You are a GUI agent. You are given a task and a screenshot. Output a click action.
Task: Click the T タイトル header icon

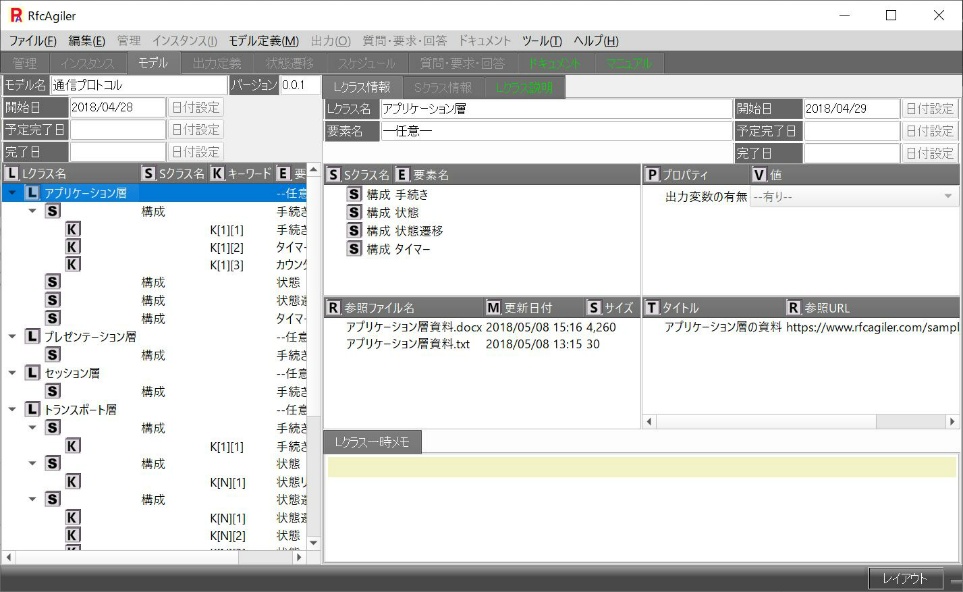[652, 308]
